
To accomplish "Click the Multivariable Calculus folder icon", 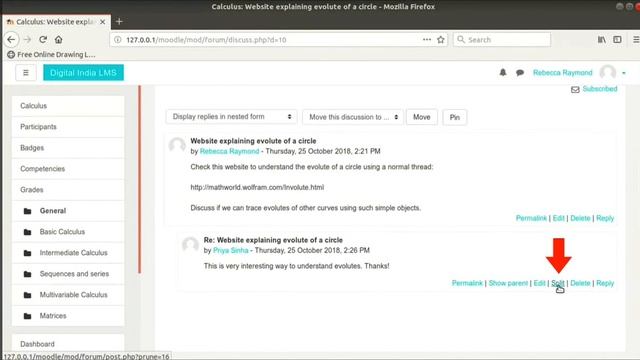I will tap(27, 295).
